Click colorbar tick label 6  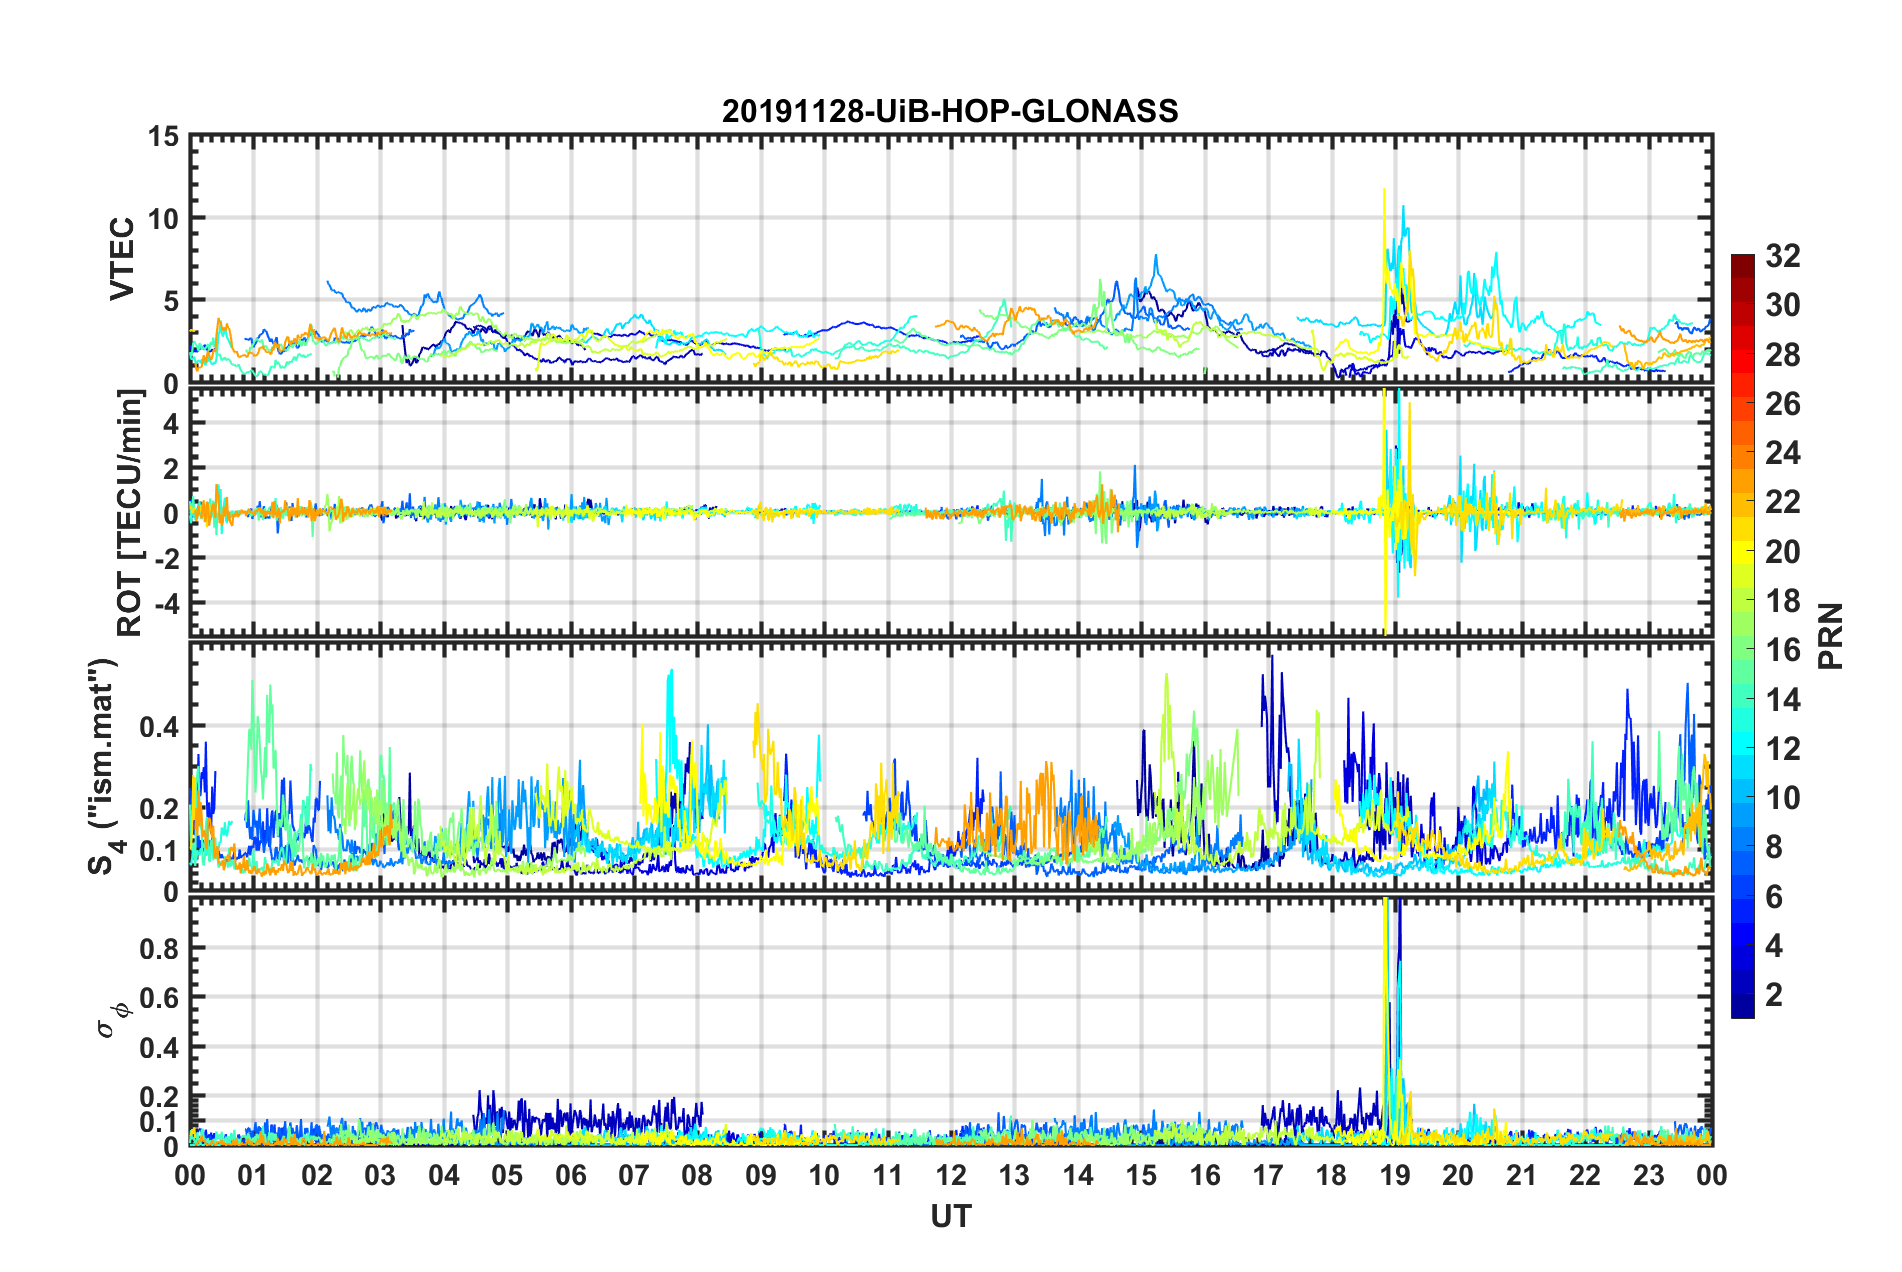1774,897
